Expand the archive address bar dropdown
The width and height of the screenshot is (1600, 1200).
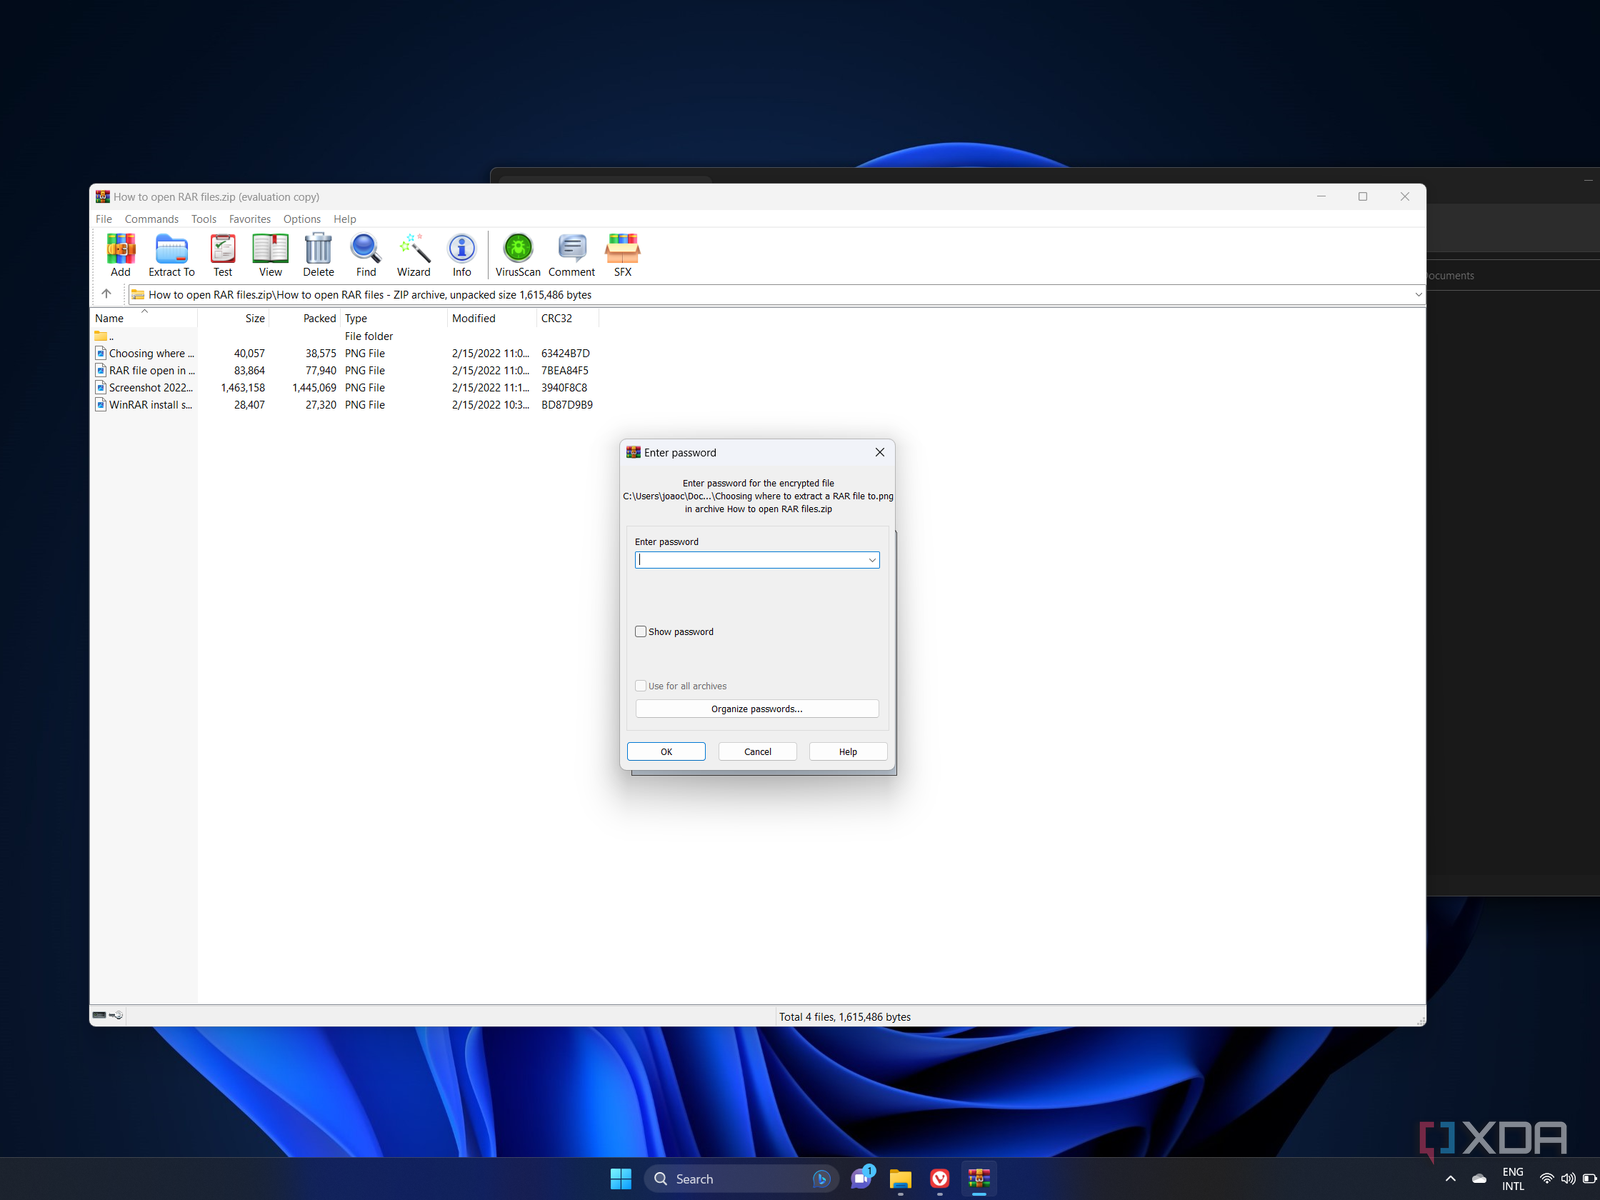coord(1417,295)
